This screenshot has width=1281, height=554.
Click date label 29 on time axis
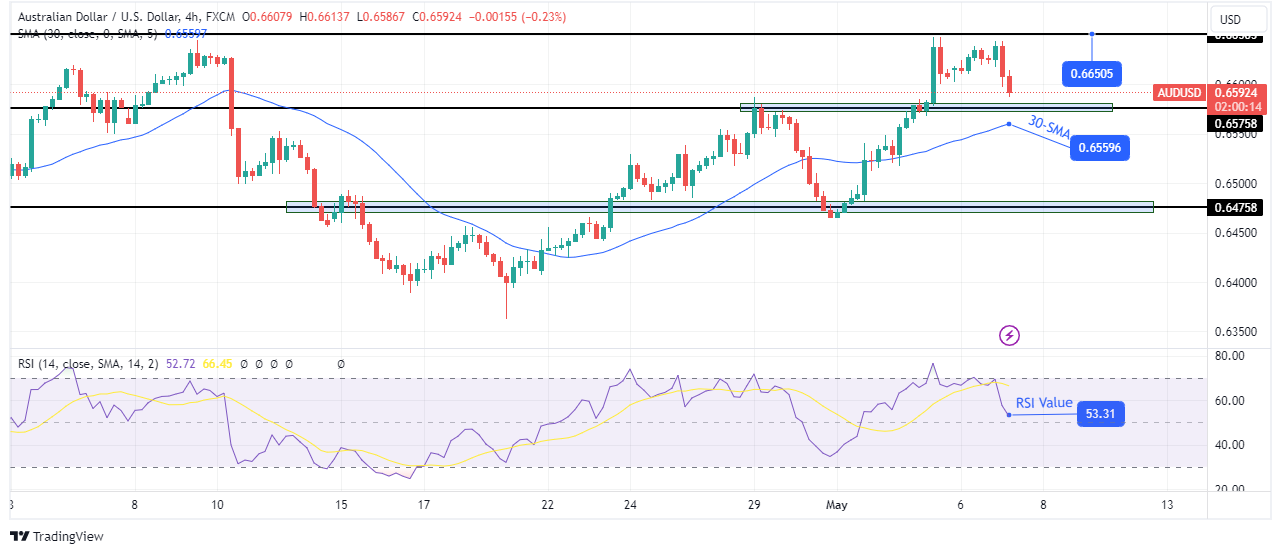point(754,505)
